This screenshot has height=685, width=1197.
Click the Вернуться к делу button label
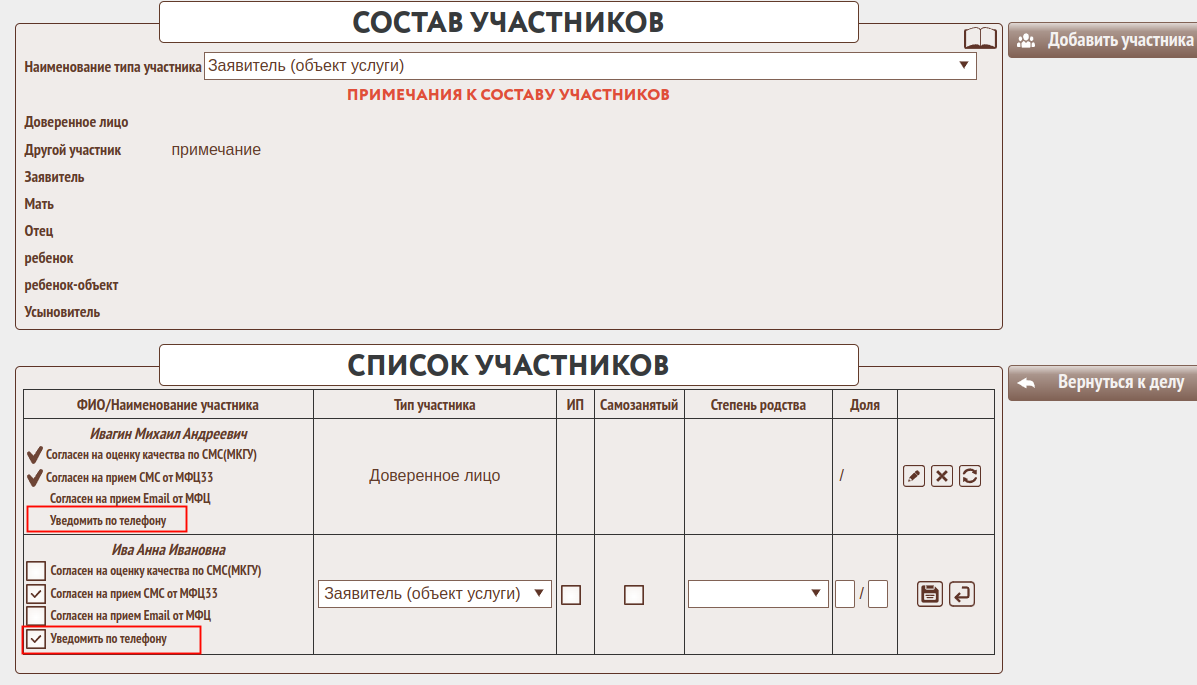coord(1120,383)
